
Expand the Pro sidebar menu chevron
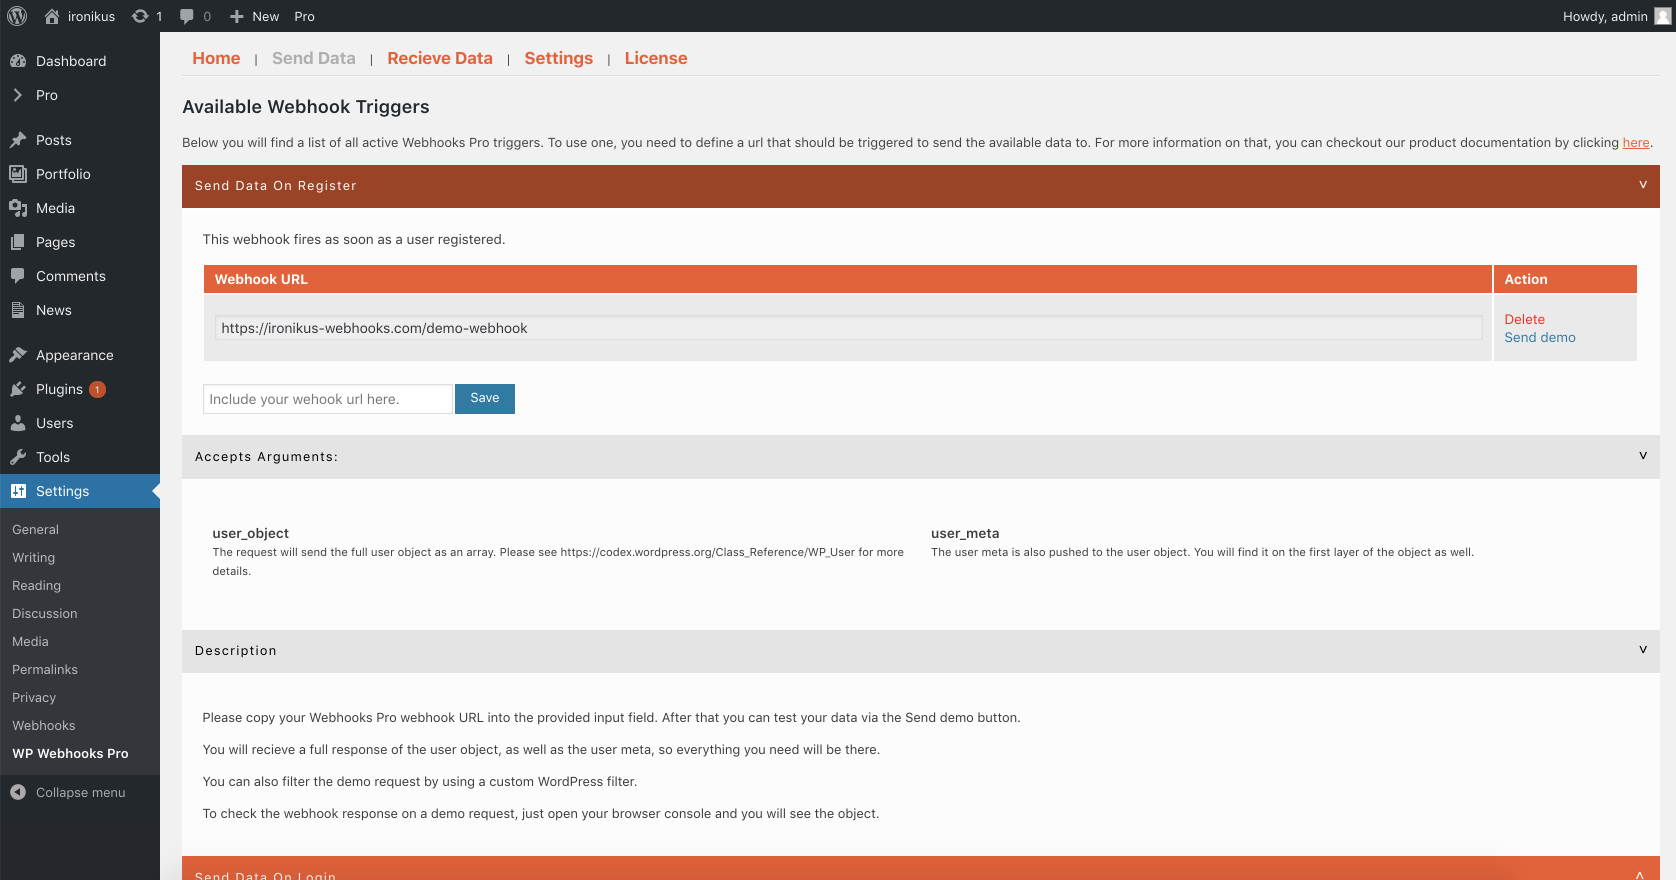tap(18, 95)
